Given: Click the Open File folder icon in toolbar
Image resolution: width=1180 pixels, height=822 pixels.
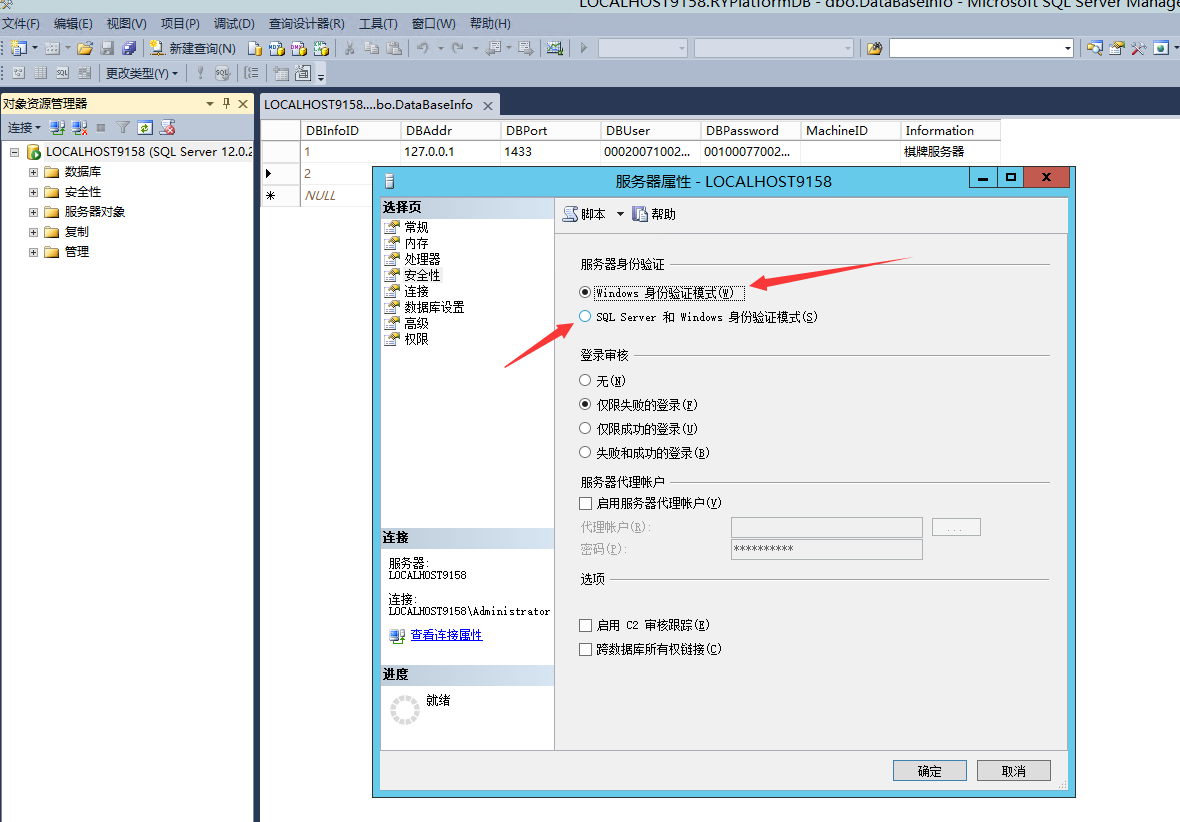Looking at the screenshot, I should coord(85,48).
